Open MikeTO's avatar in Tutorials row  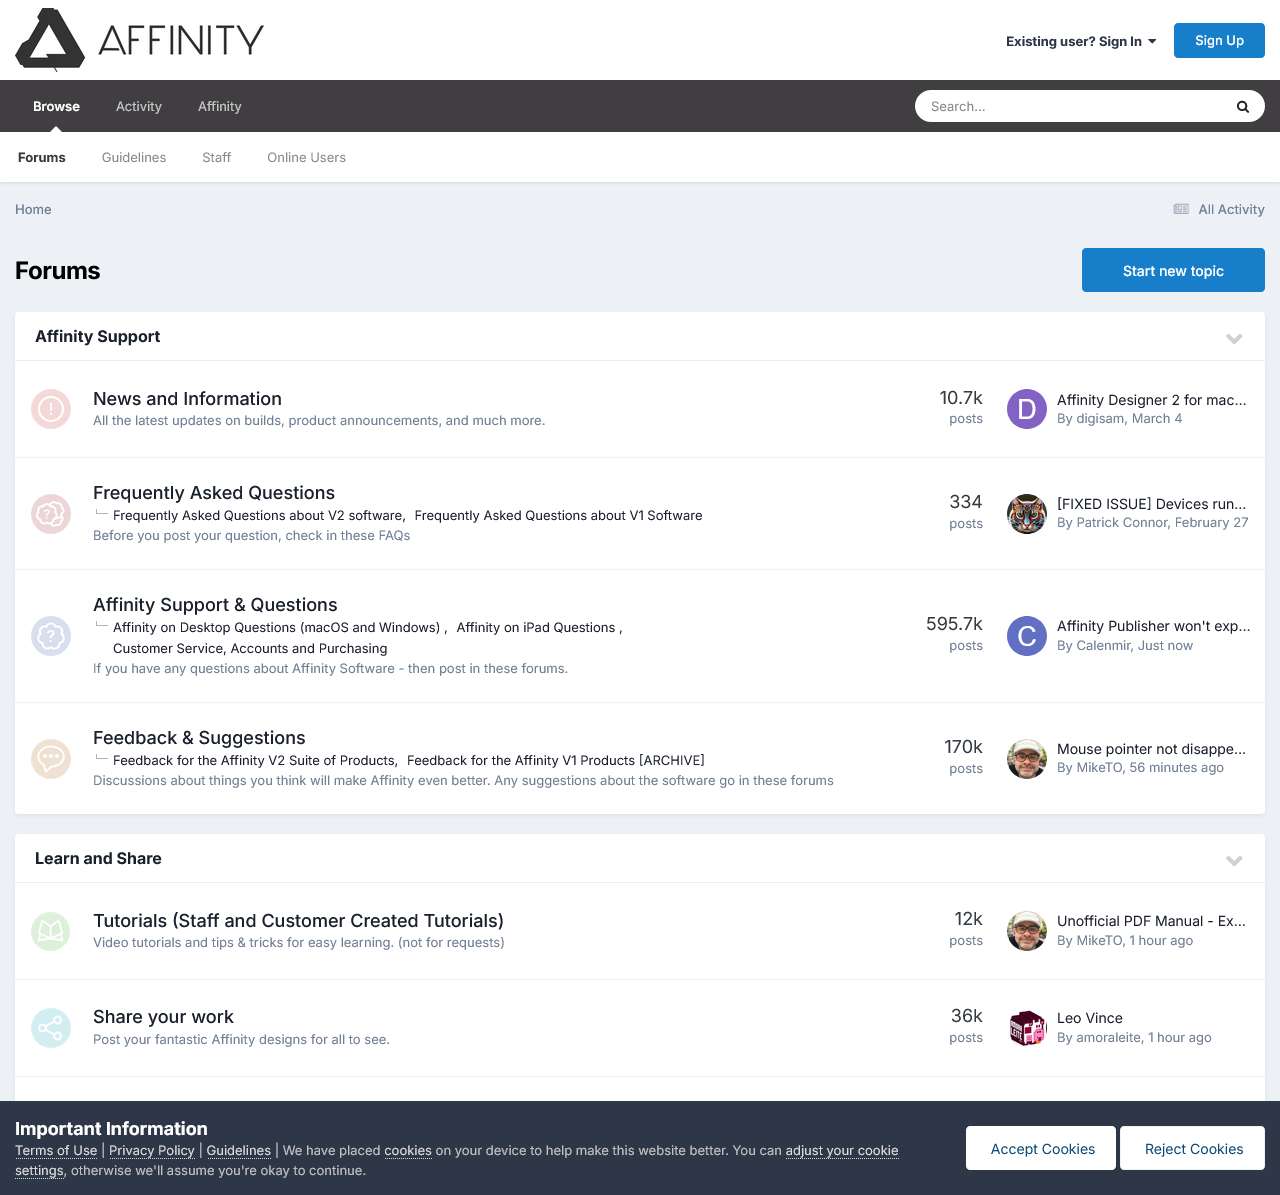click(1027, 931)
